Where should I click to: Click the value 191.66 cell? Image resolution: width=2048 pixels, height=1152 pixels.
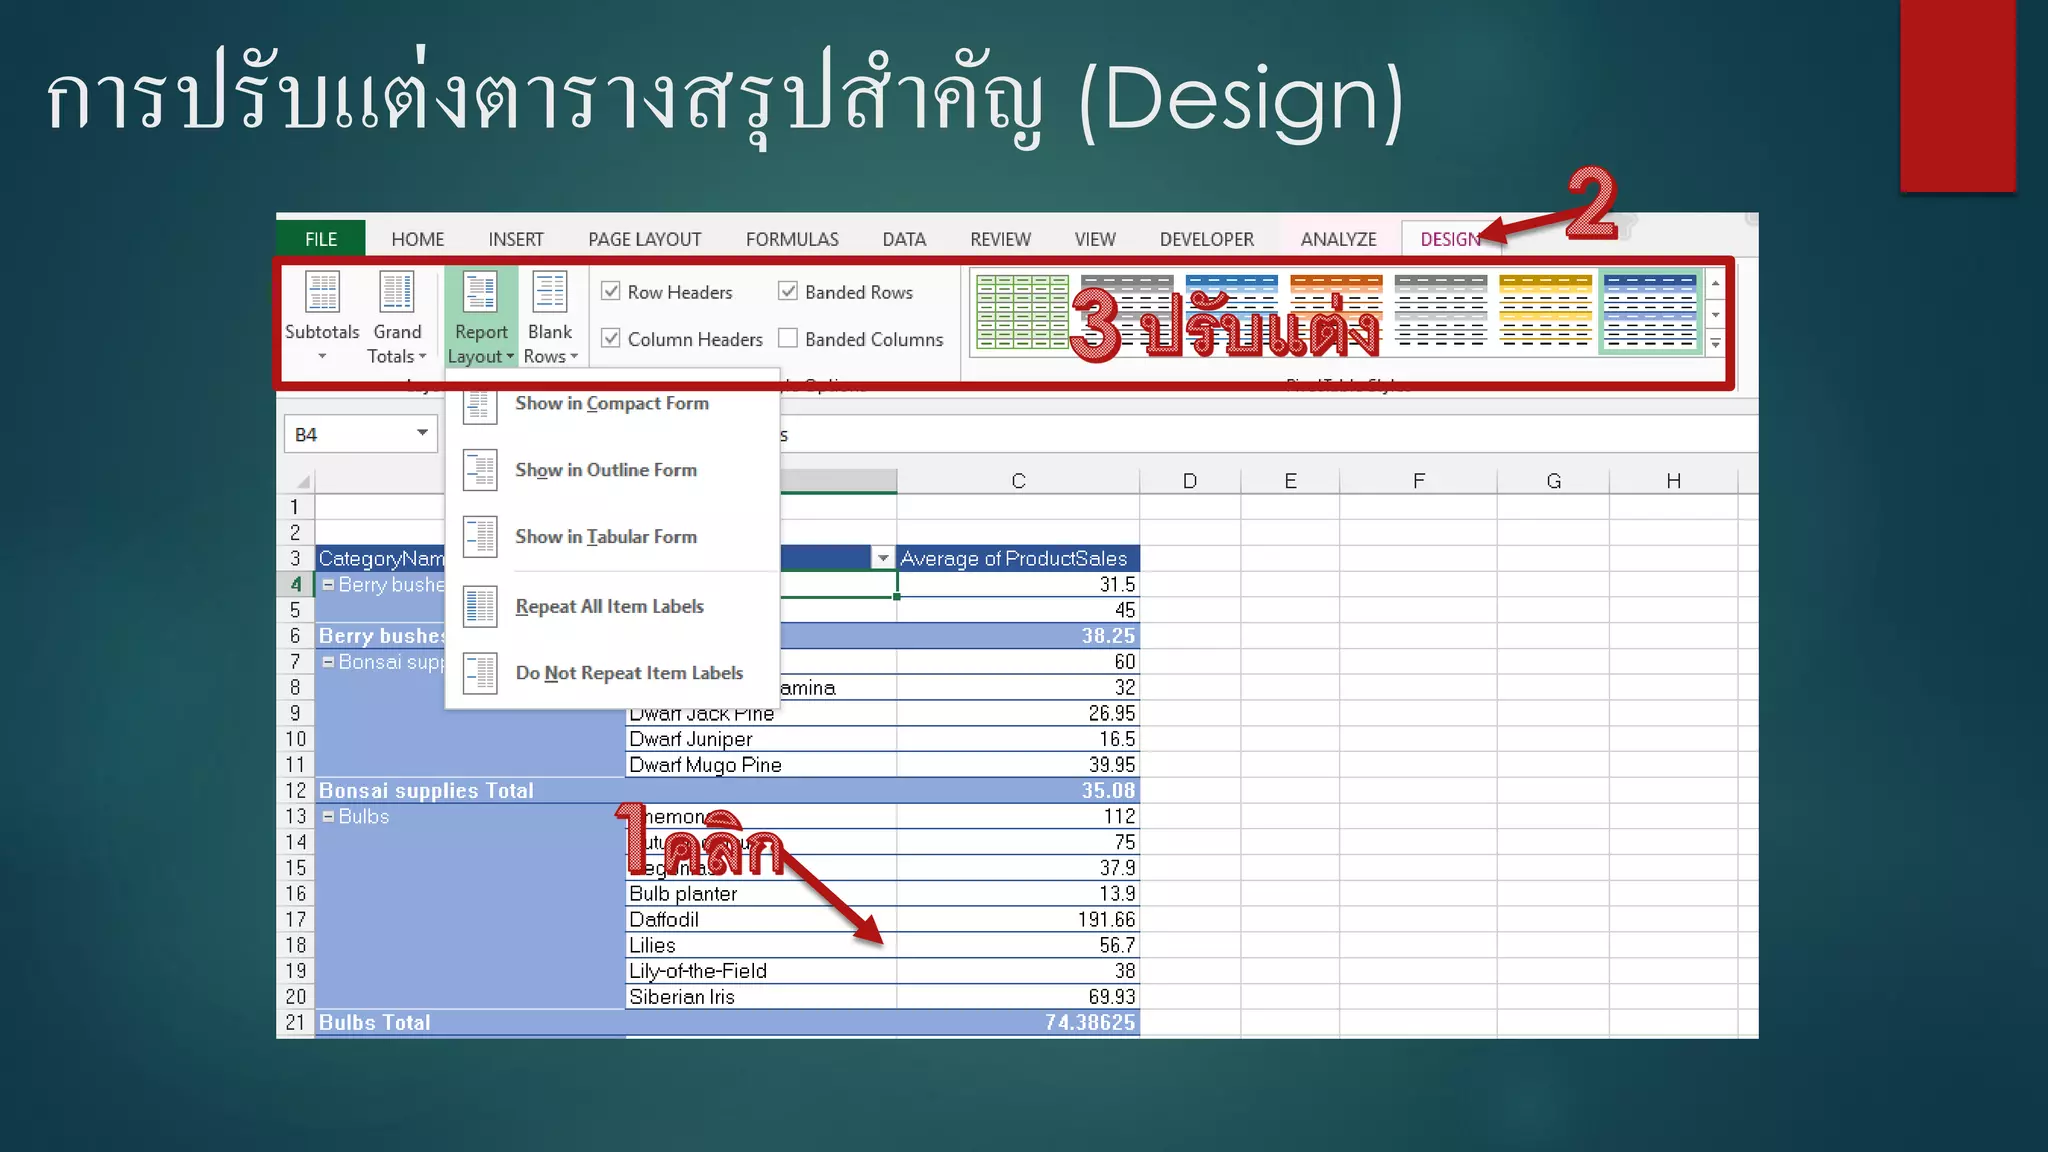pyautogui.click(x=1018, y=920)
